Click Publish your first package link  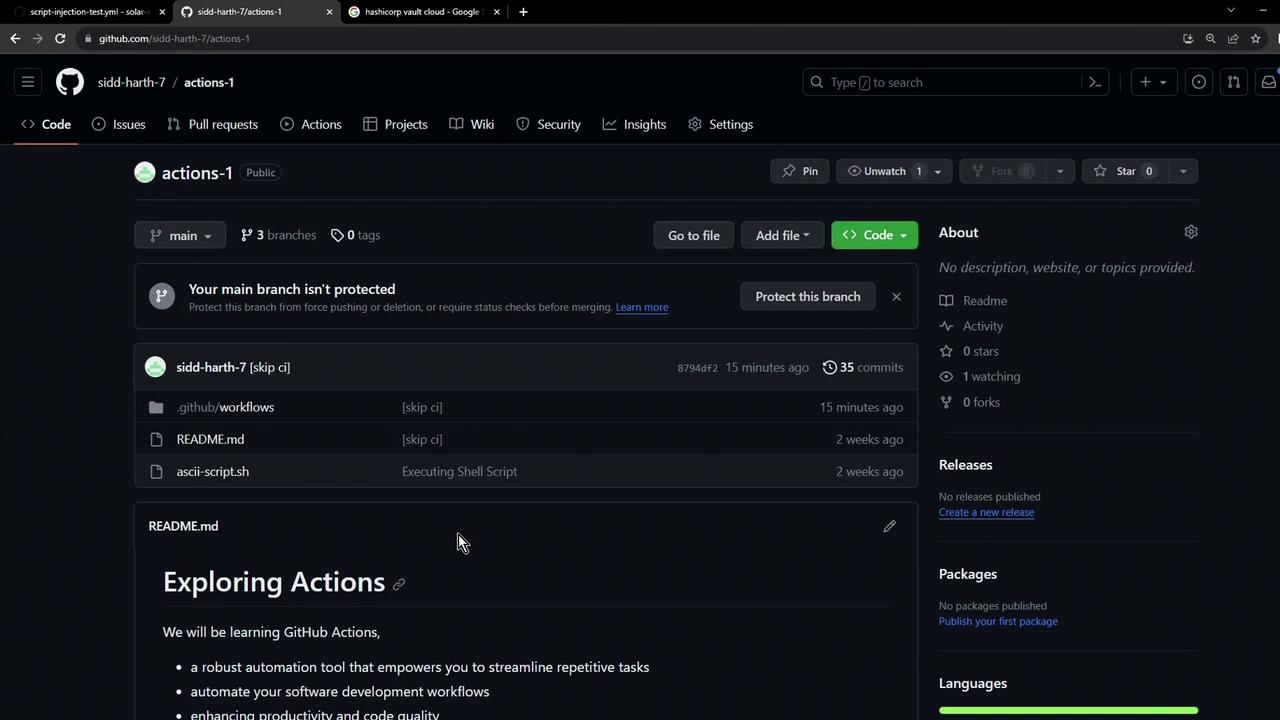(x=998, y=621)
